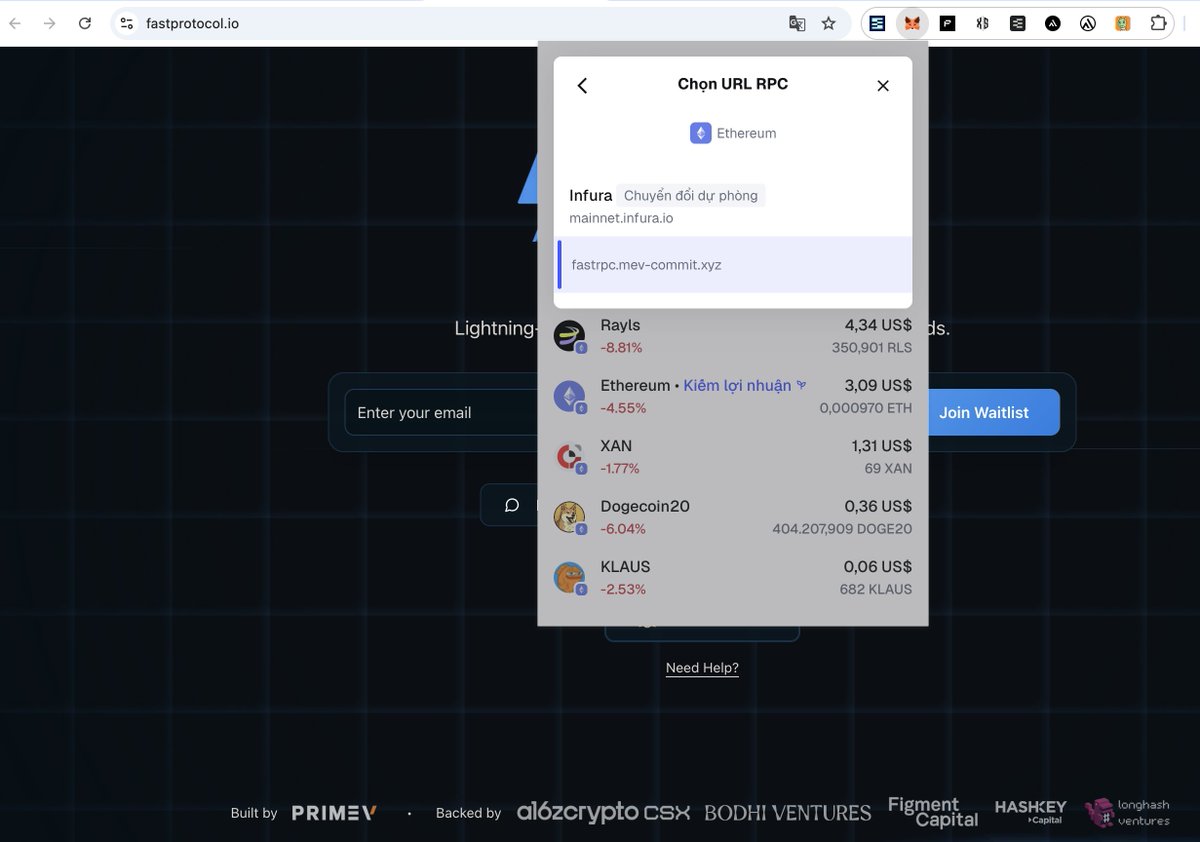Click the browser forward arrow

pyautogui.click(x=49, y=23)
